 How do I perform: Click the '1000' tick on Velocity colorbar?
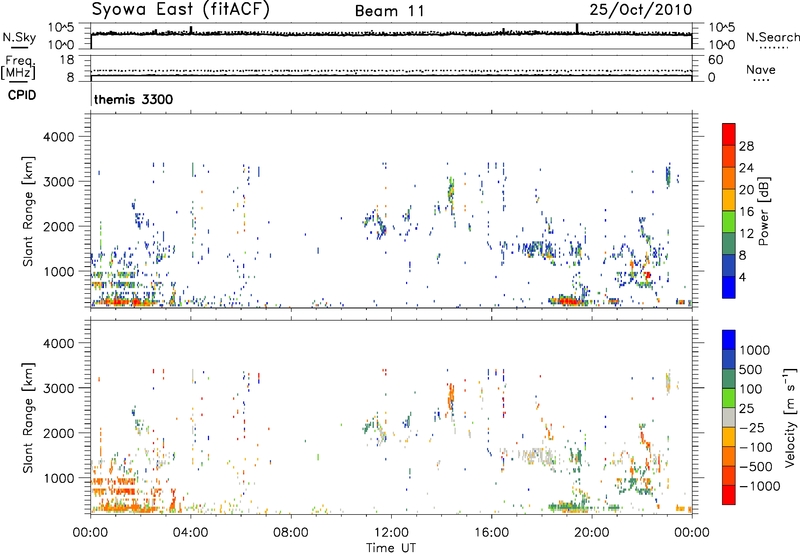[754, 350]
